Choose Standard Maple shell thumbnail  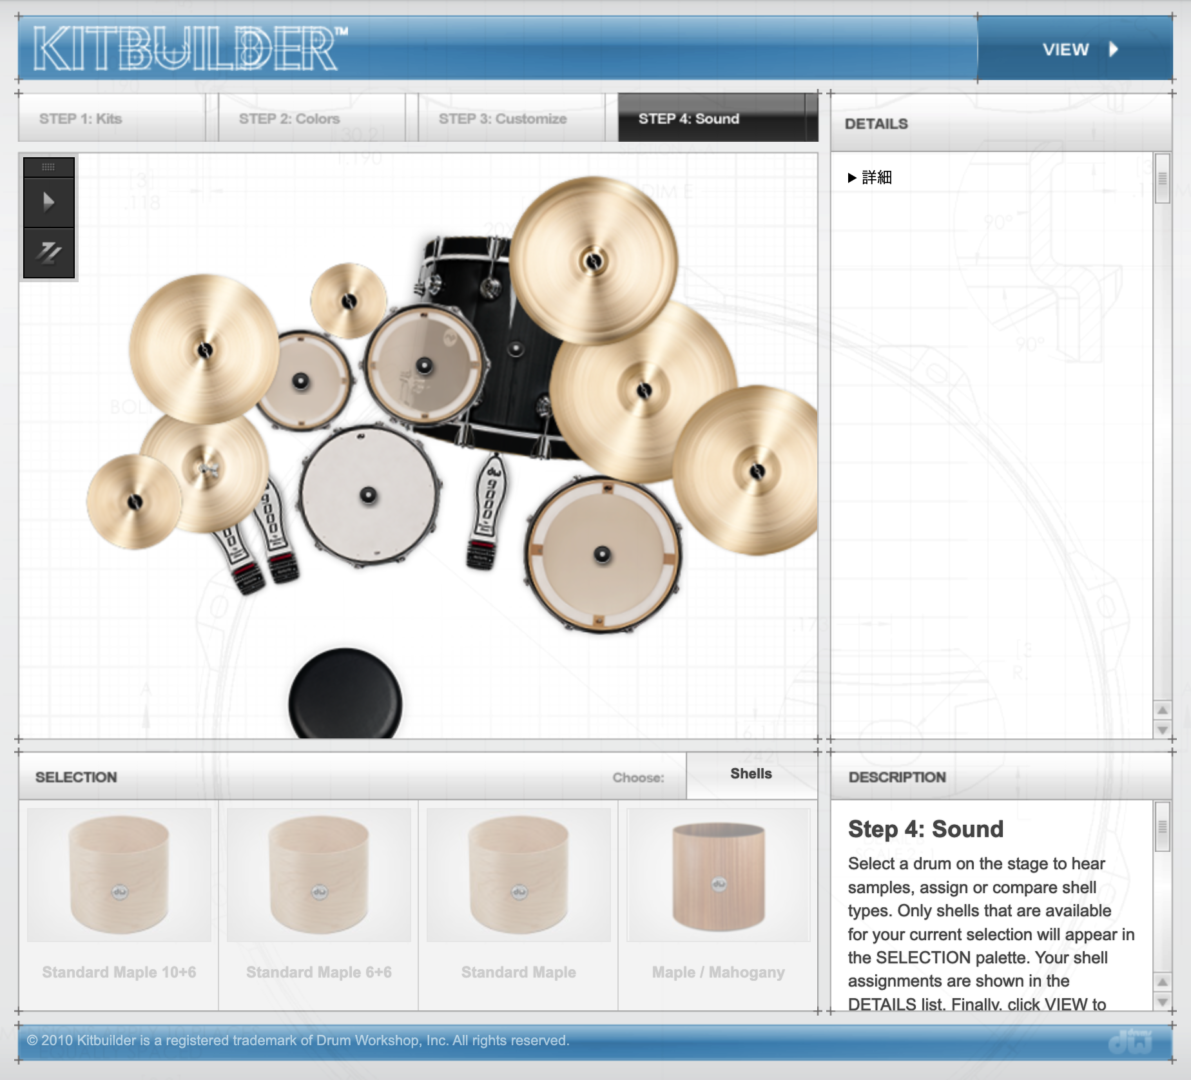pyautogui.click(x=519, y=875)
